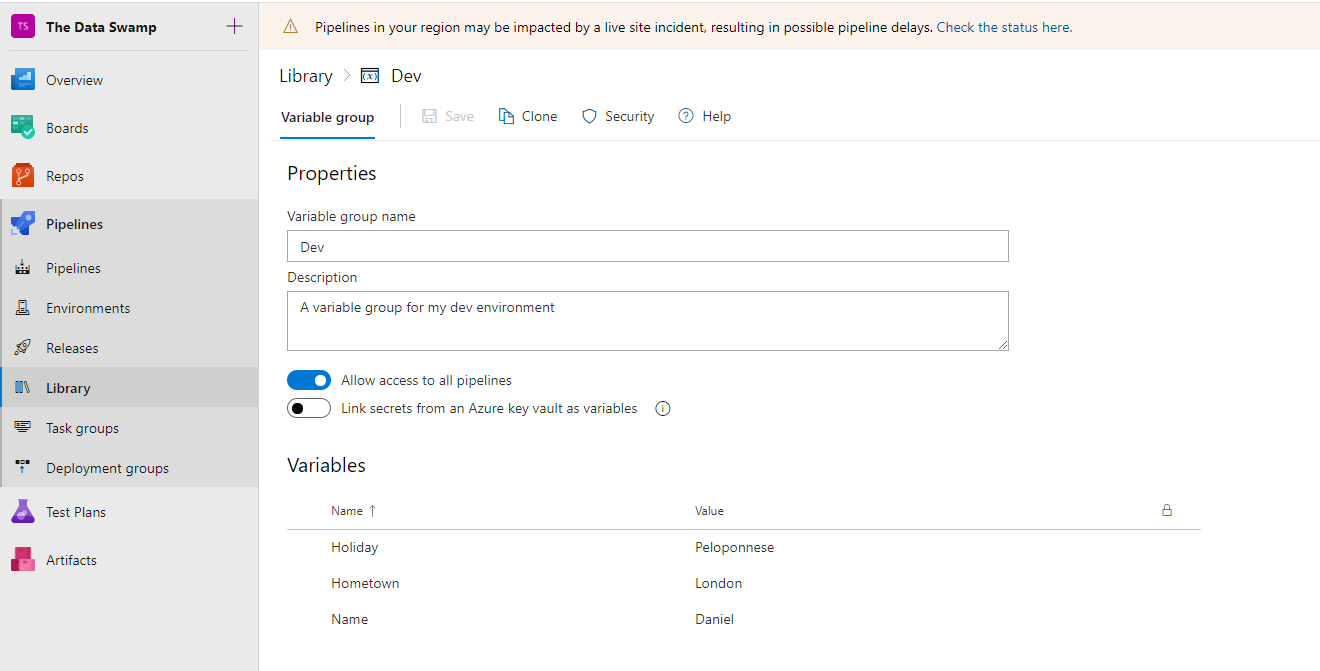The width and height of the screenshot is (1320, 671).
Task: Switch to the Variable group tab
Action: [x=327, y=117]
